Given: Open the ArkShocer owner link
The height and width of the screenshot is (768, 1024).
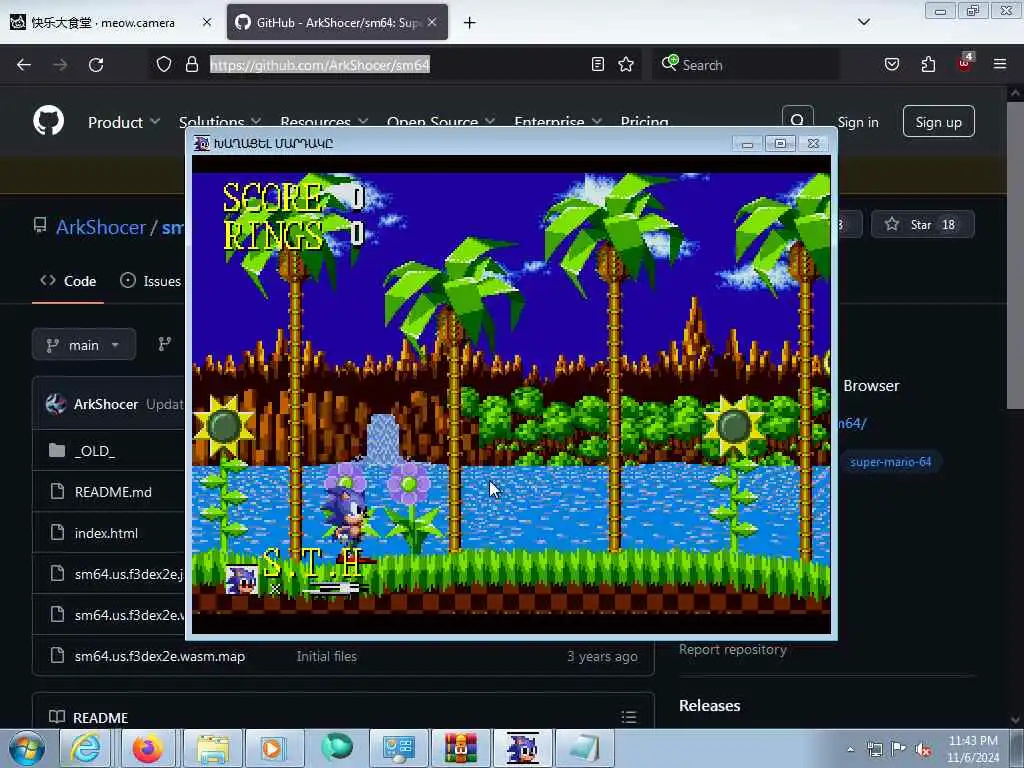Looking at the screenshot, I should [x=101, y=227].
